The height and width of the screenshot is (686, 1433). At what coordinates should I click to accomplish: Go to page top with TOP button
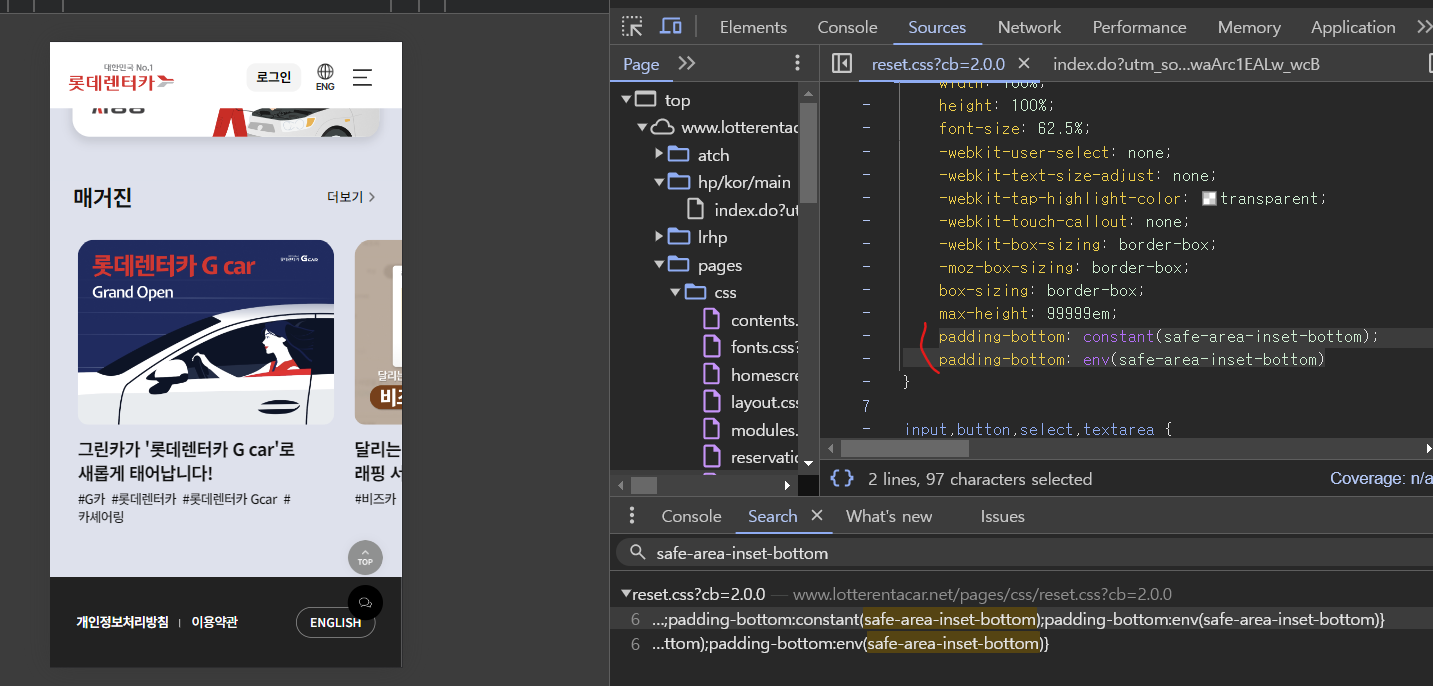click(x=365, y=557)
